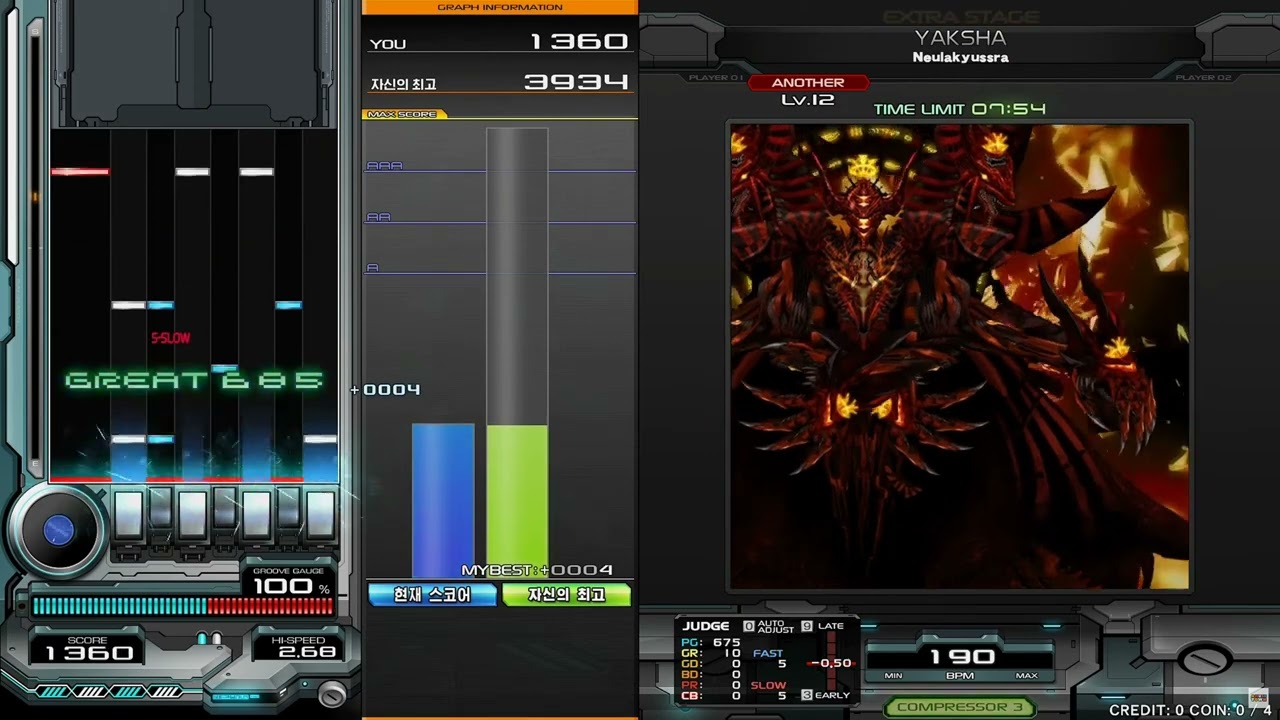Click the PG: 675 judge row
1280x720 pixels.
711,642
